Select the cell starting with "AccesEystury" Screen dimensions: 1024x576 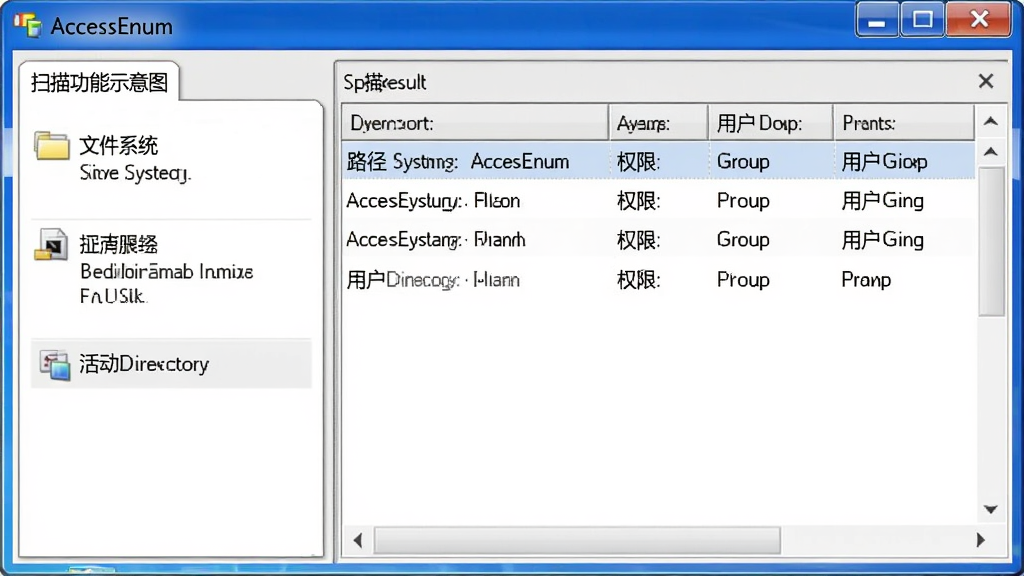pyautogui.click(x=433, y=200)
